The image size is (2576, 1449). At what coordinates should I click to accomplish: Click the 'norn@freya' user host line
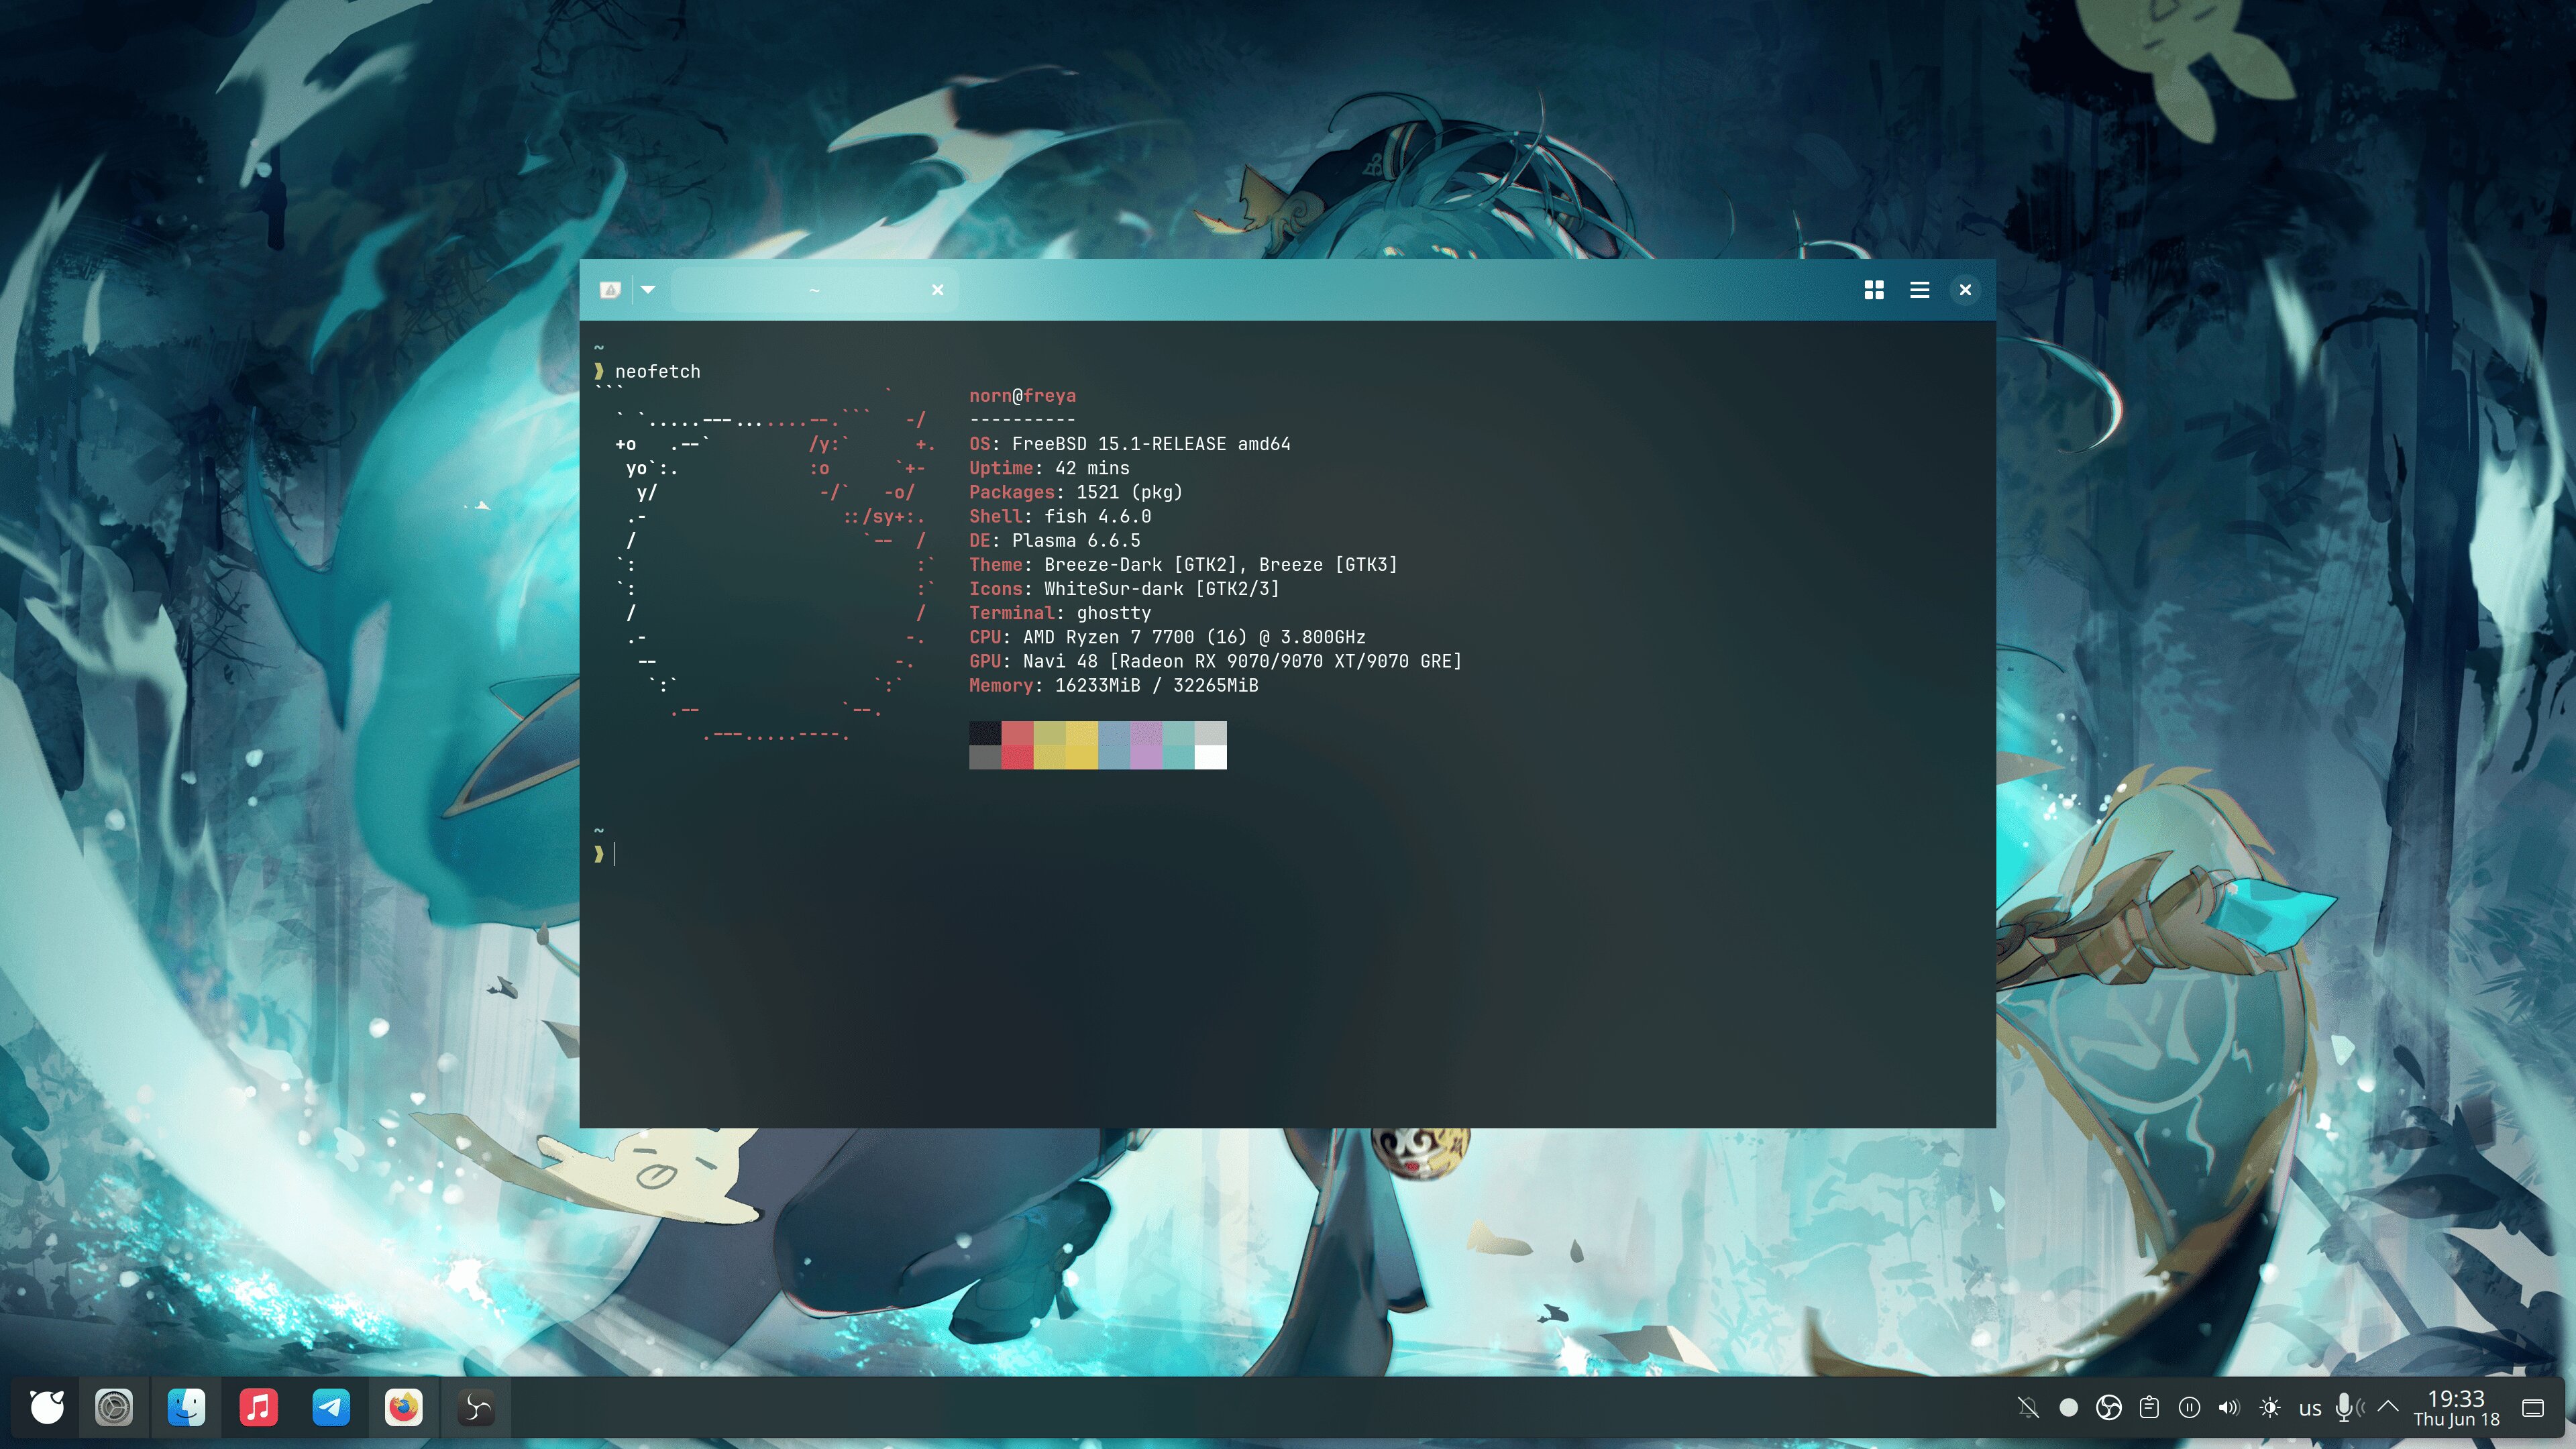pos(1022,396)
